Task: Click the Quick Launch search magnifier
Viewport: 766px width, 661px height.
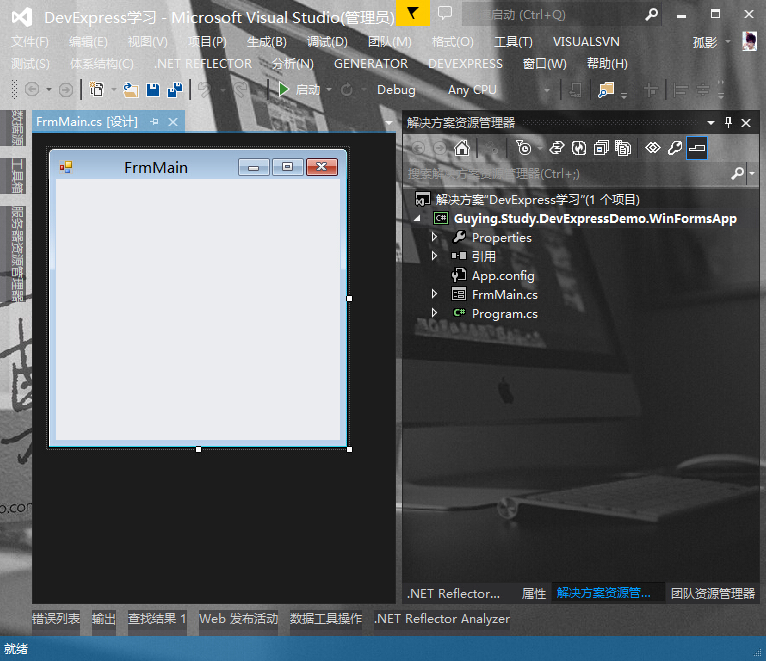Action: pos(651,15)
